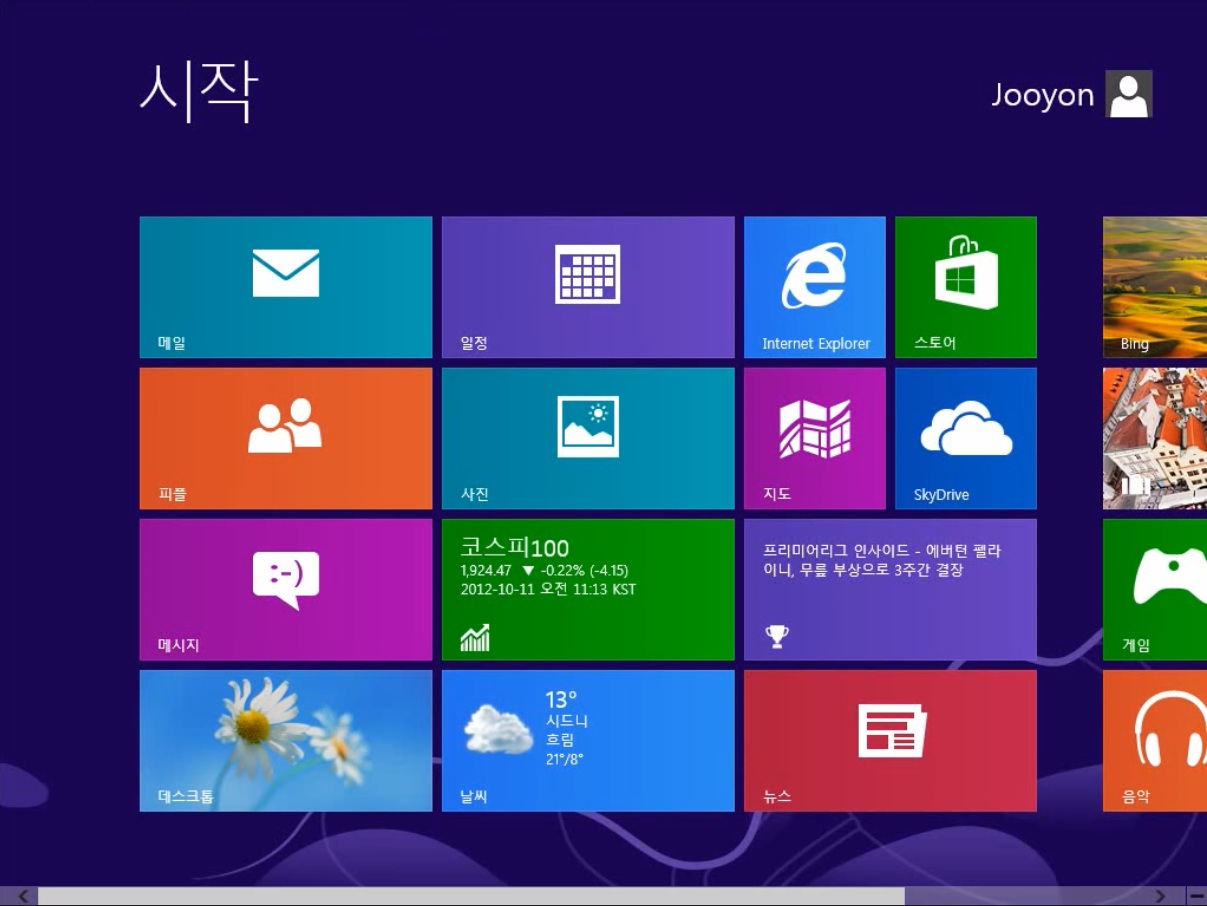Click the 시드니 weather location text
The image size is (1207, 906).
point(567,721)
